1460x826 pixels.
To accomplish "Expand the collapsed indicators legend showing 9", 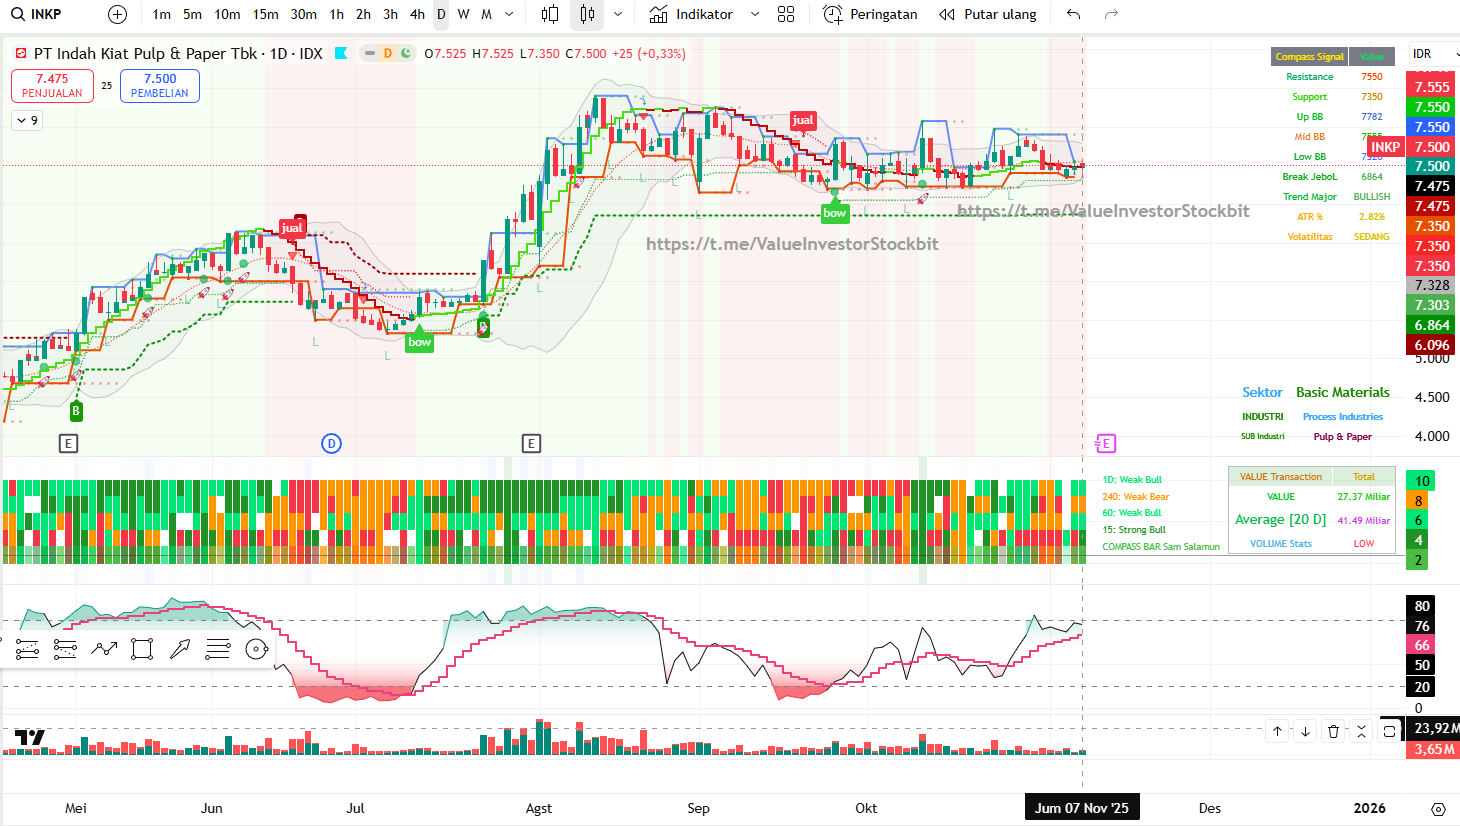I will click(x=27, y=120).
